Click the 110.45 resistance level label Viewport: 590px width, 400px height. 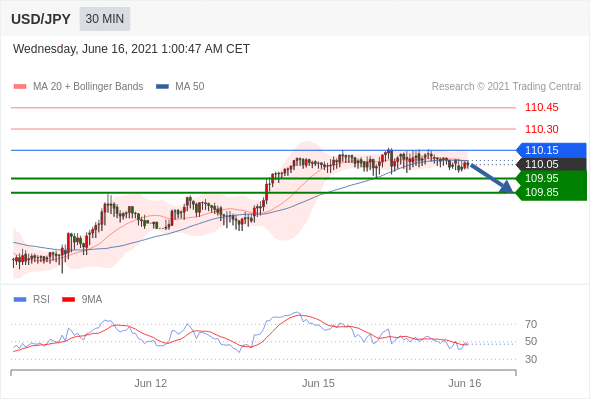(x=541, y=108)
